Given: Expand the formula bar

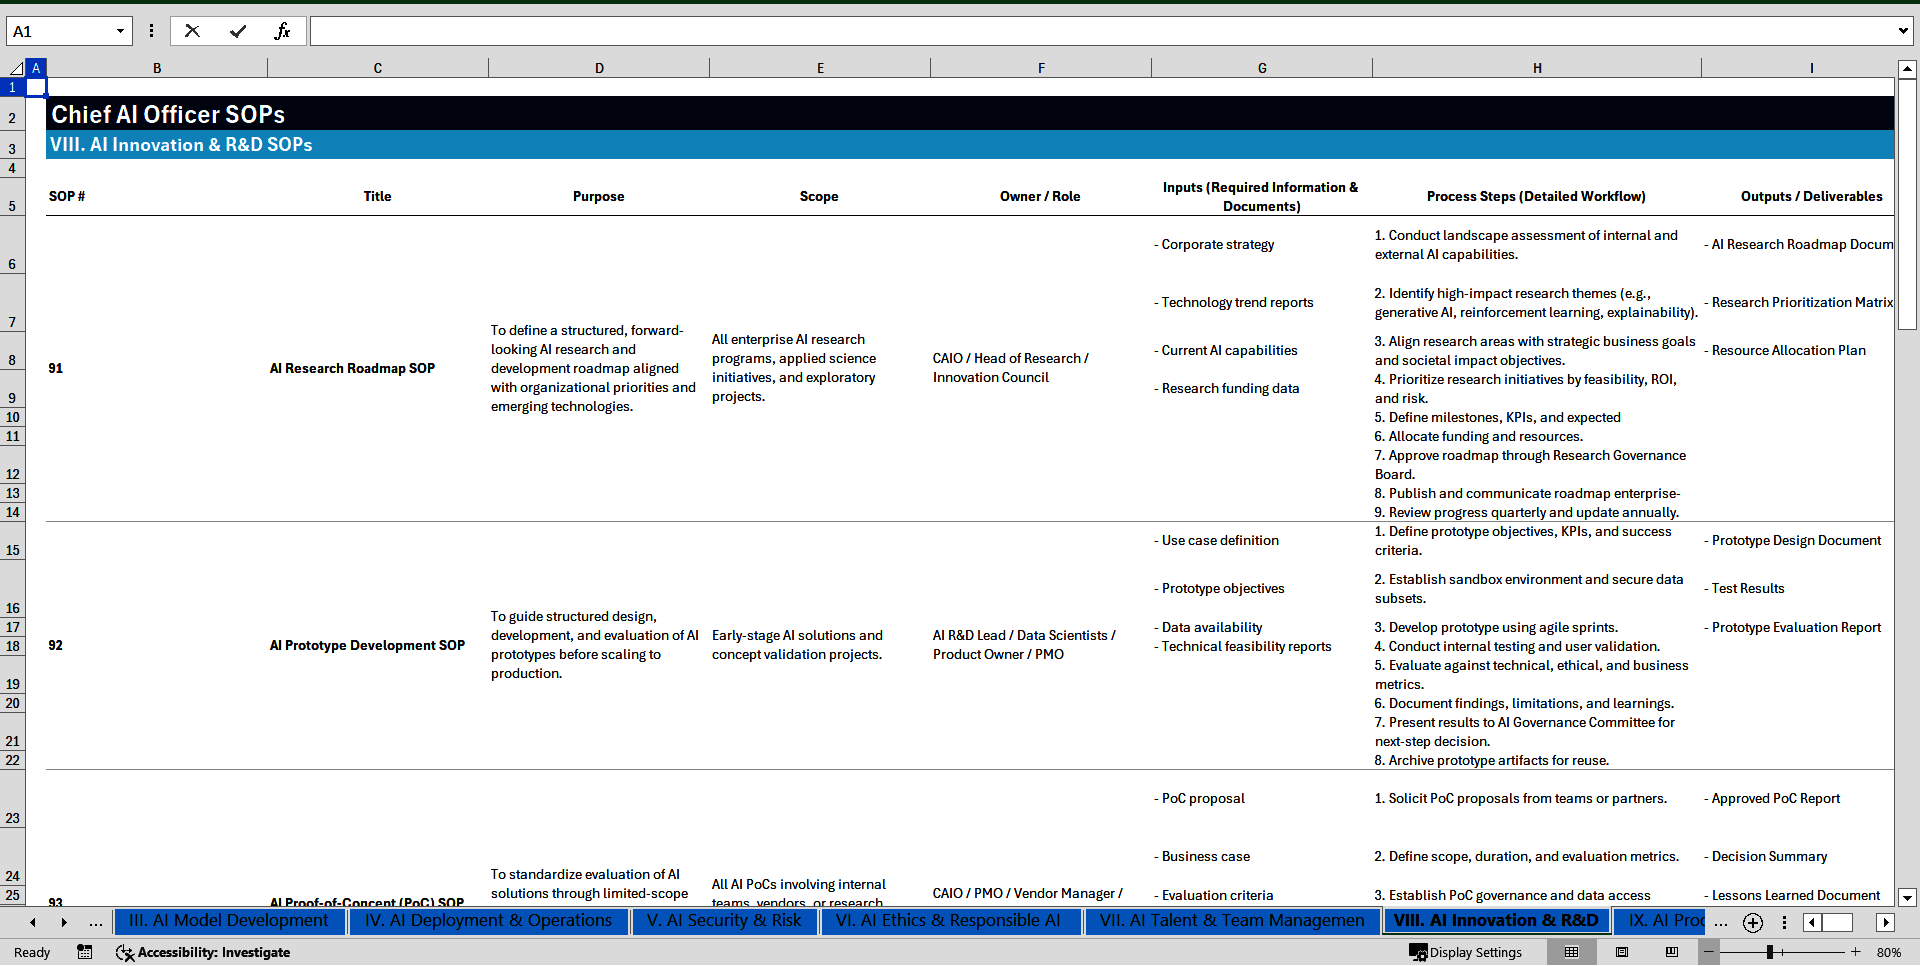Looking at the screenshot, I should point(1902,31).
